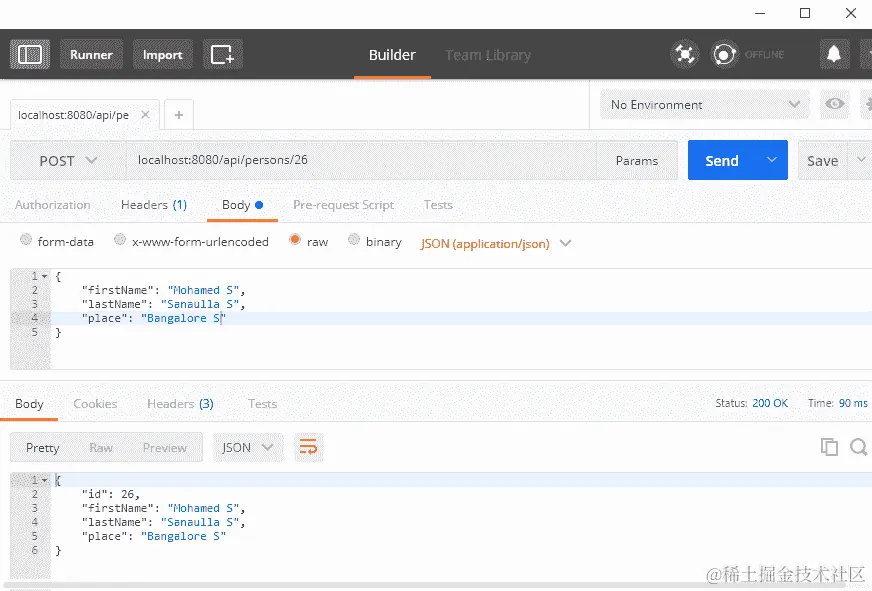Open the request Tests tab
Screen dimensions: 872x591
[438, 205]
